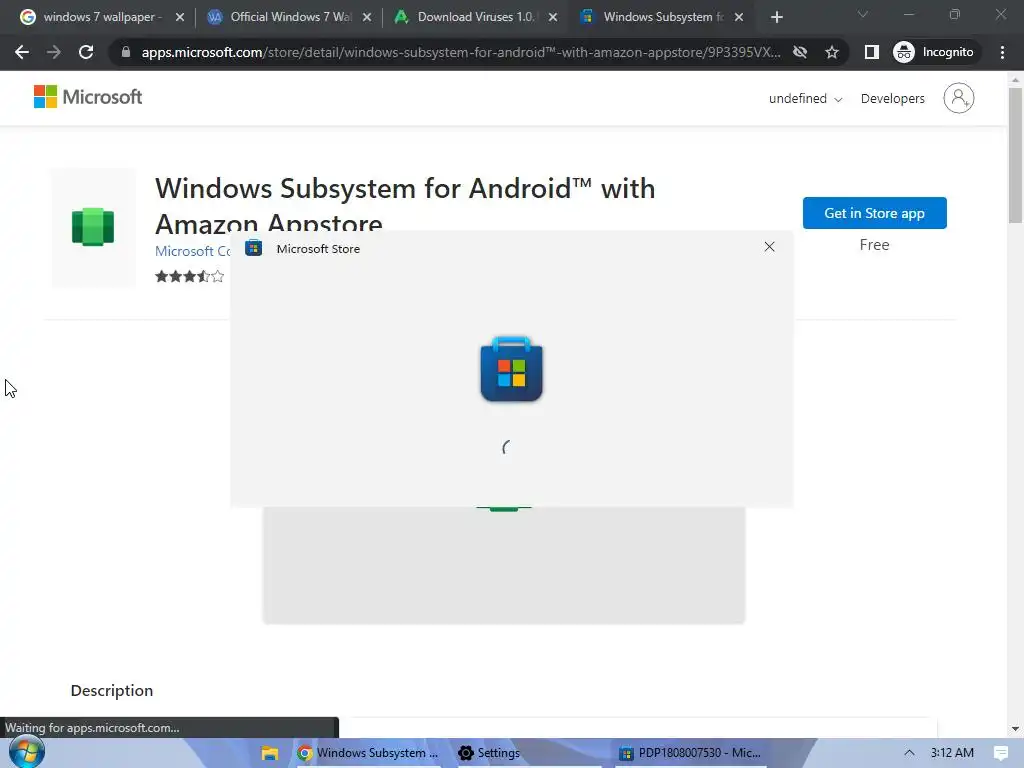Click the browser forward arrow
Image resolution: width=1024 pixels, height=768 pixels.
(x=54, y=52)
